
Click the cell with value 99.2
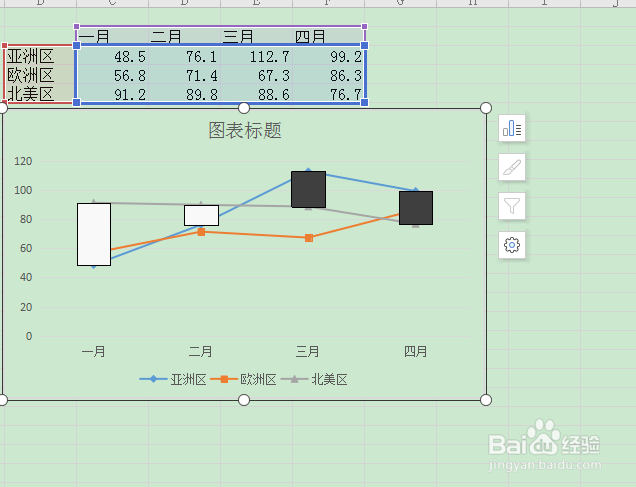click(x=329, y=56)
